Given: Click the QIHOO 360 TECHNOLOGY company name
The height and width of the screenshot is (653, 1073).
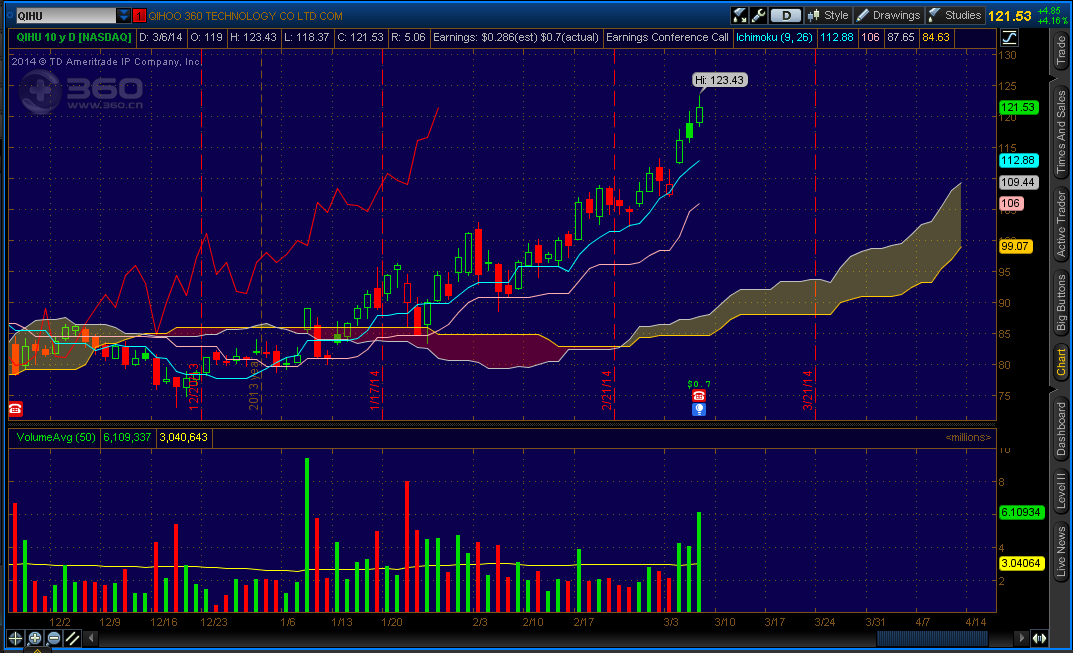Looking at the screenshot, I should [246, 16].
